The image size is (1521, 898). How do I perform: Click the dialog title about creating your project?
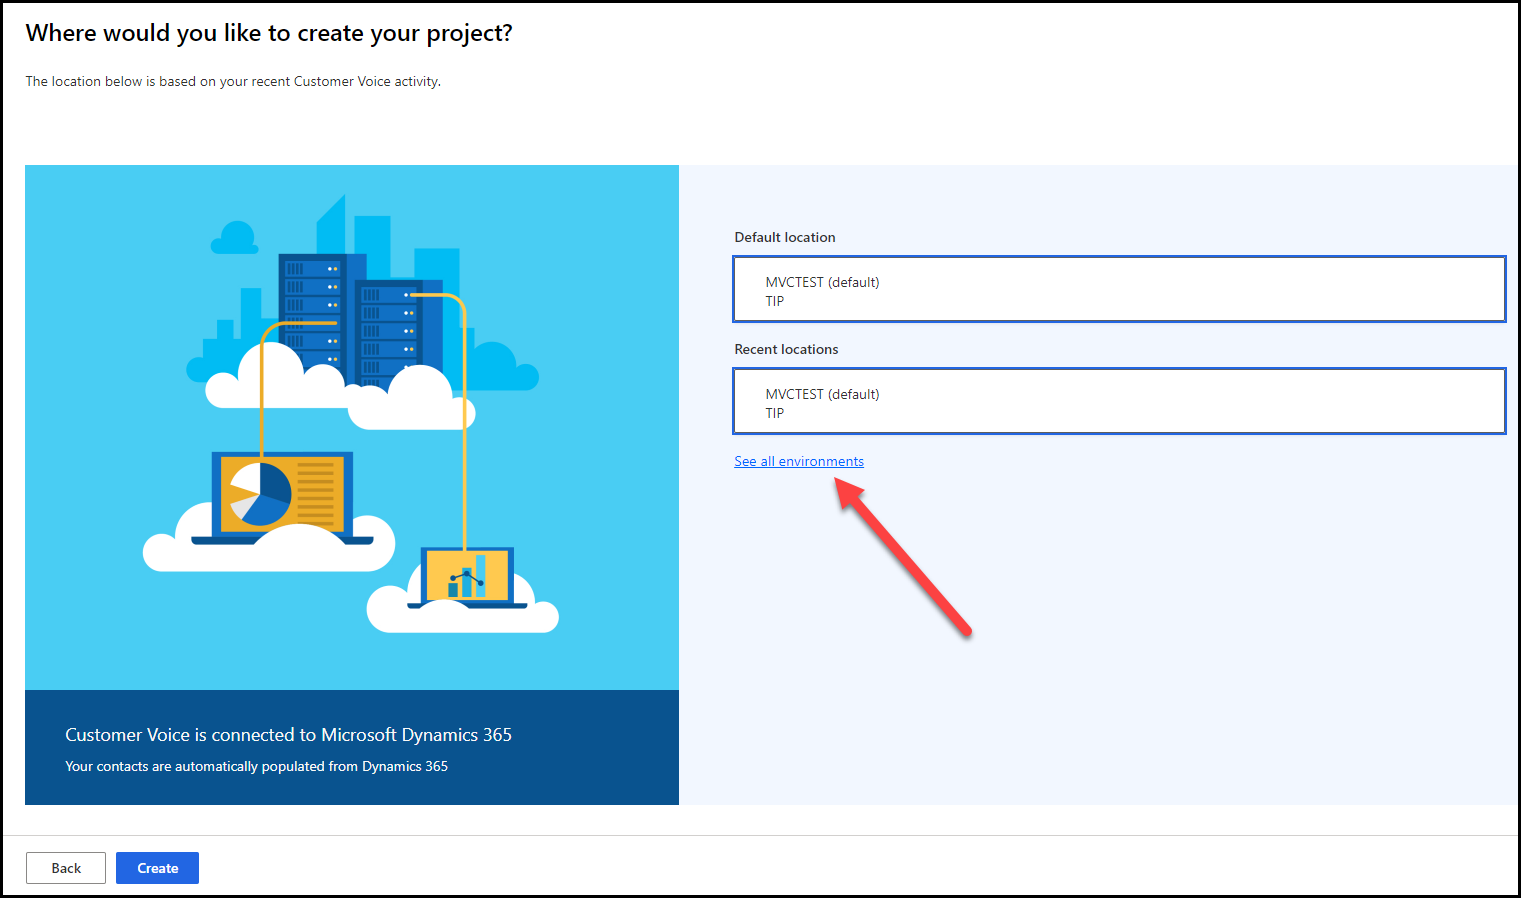tap(269, 32)
